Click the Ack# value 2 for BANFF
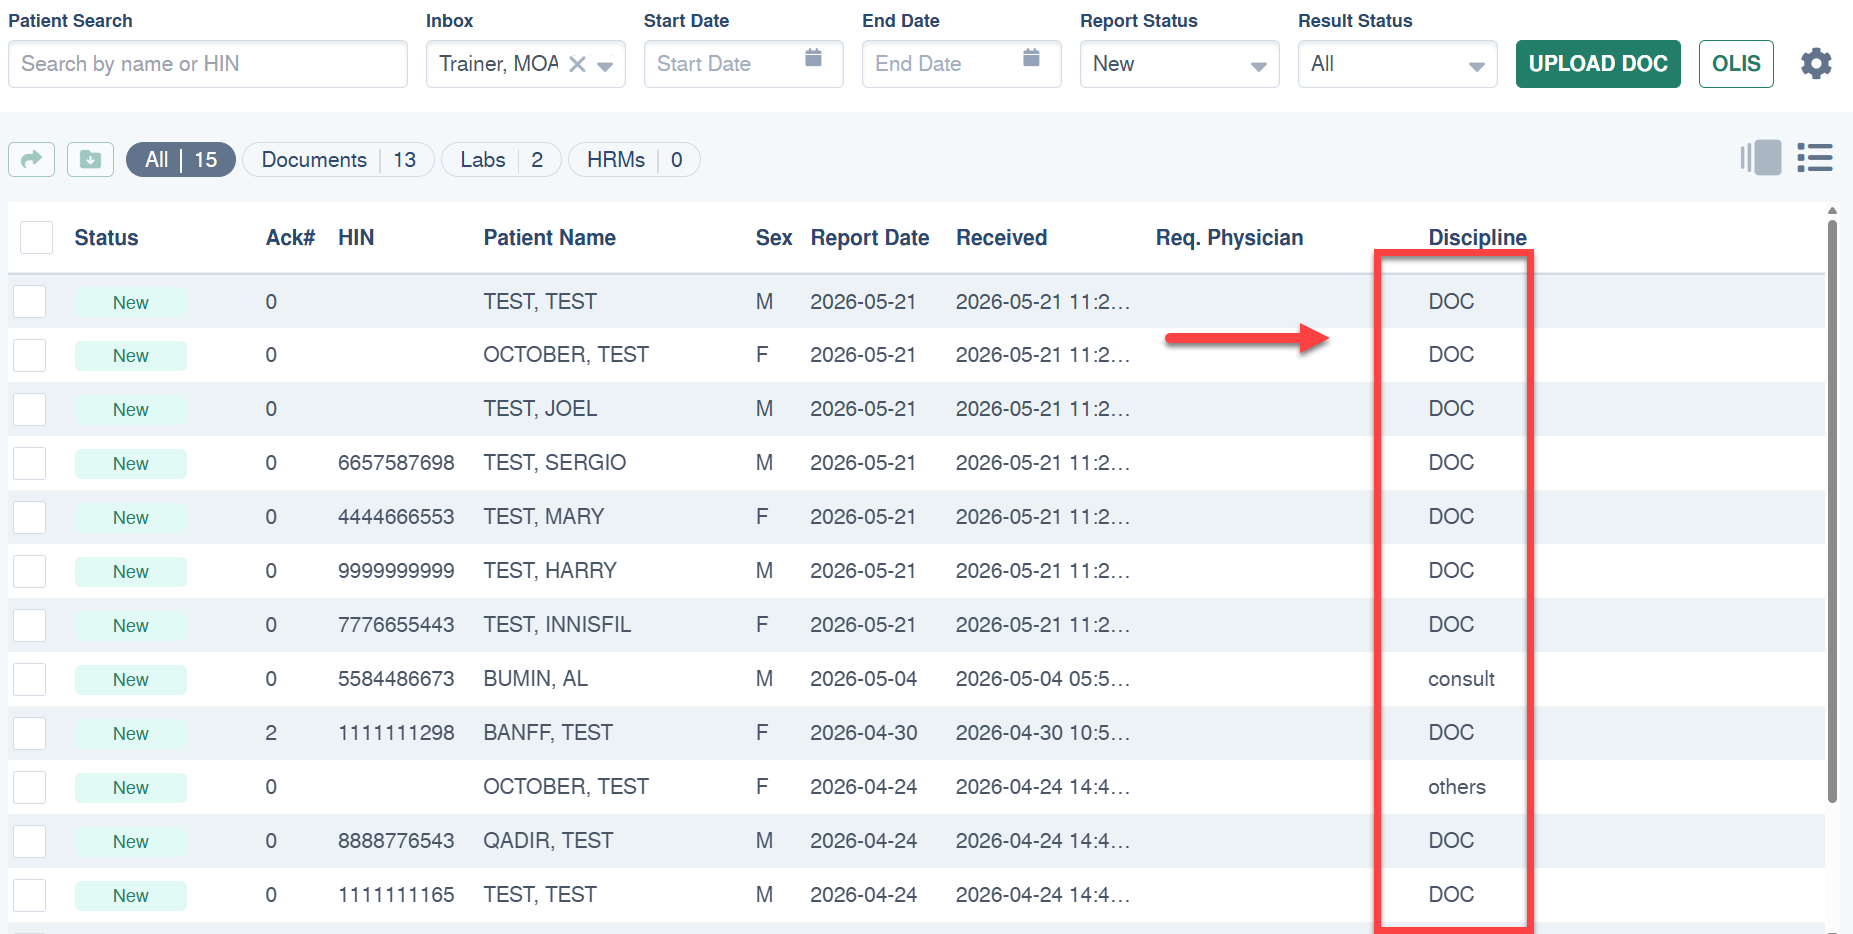The height and width of the screenshot is (934, 1853). (271, 733)
